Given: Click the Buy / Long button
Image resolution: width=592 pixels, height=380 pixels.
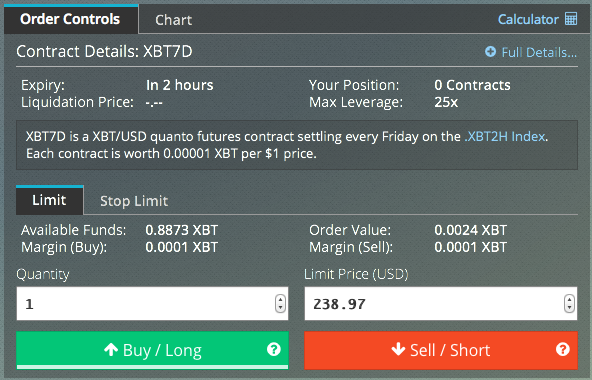Looking at the screenshot, I should (x=152, y=350).
